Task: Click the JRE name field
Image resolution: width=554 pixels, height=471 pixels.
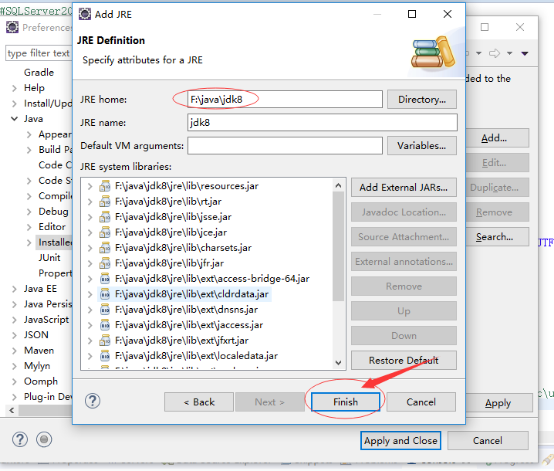Action: [322, 123]
